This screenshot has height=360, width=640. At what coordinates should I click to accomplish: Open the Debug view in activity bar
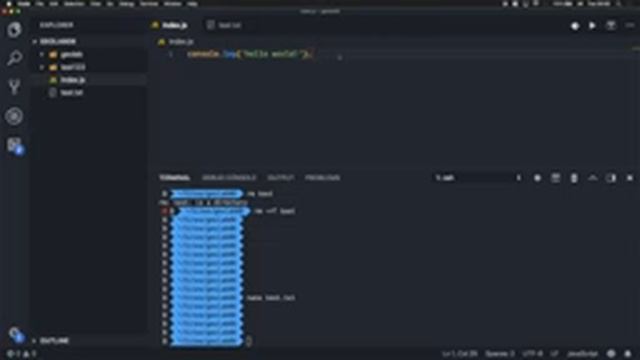(14, 116)
